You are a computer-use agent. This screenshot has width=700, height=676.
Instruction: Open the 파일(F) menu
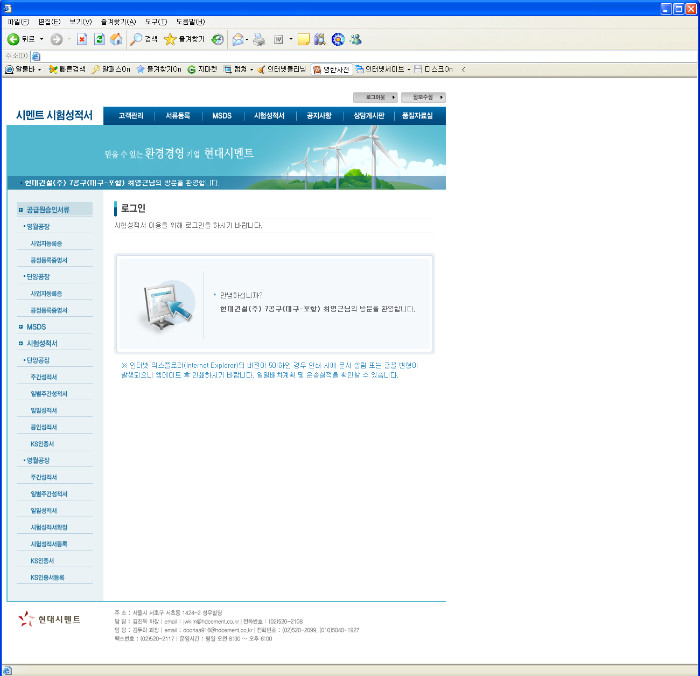point(18,22)
